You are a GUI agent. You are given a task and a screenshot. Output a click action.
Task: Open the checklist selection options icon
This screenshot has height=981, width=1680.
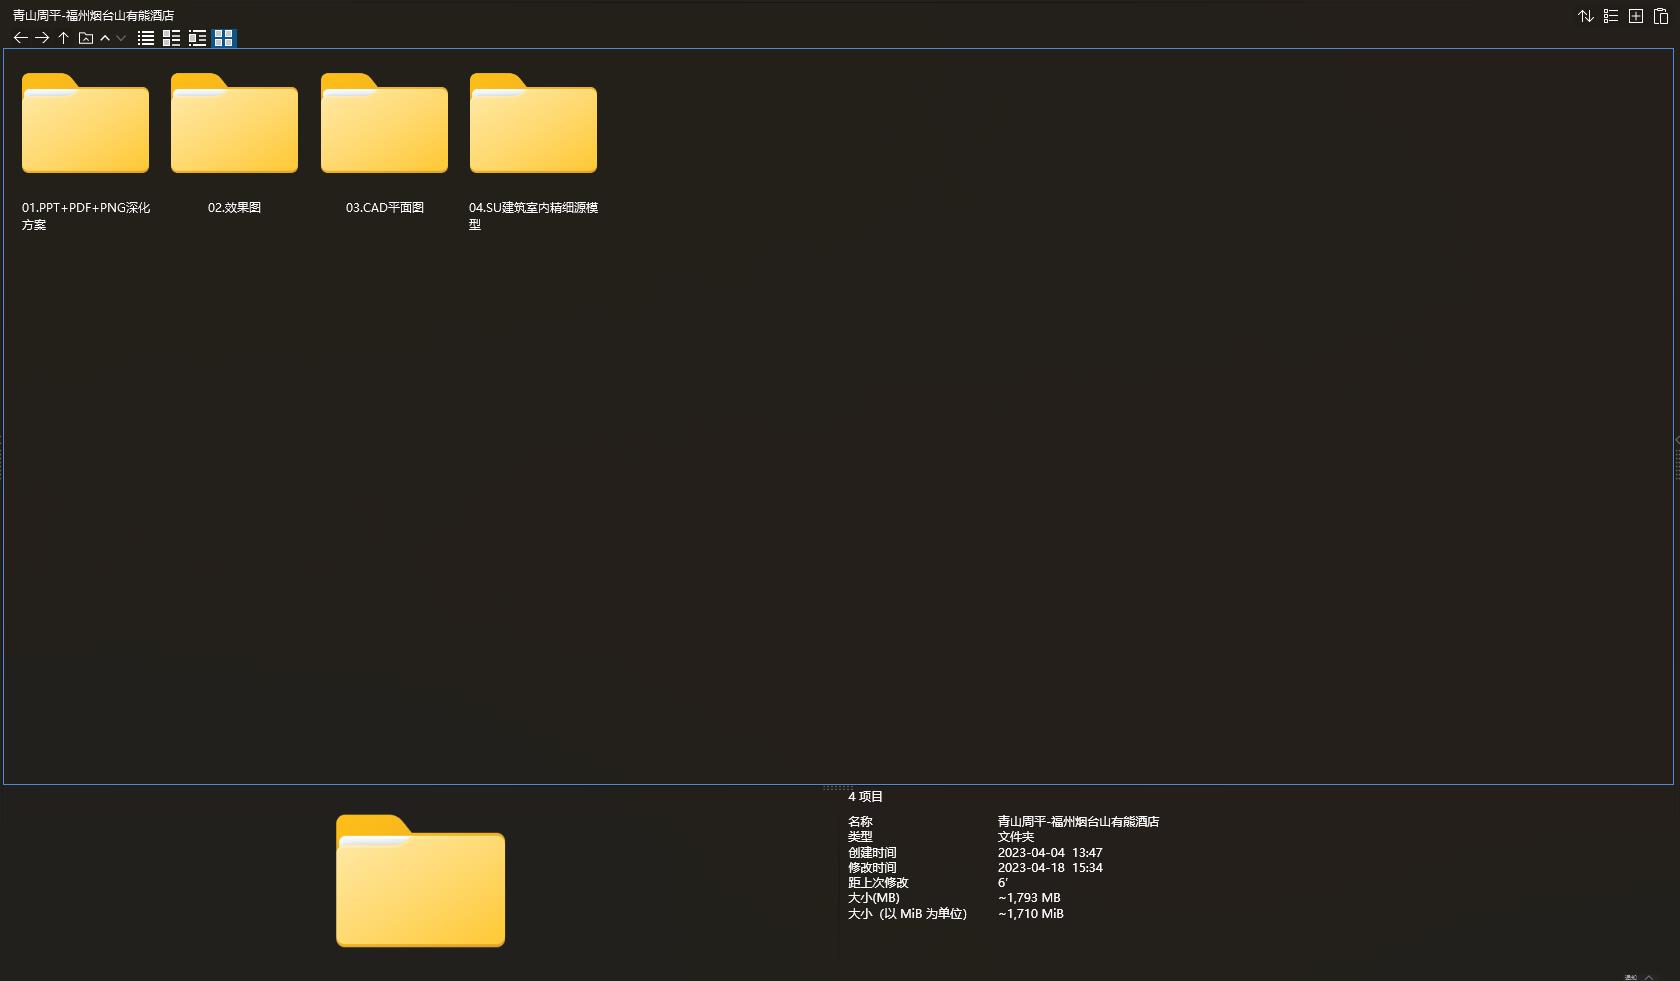pyautogui.click(x=1611, y=16)
